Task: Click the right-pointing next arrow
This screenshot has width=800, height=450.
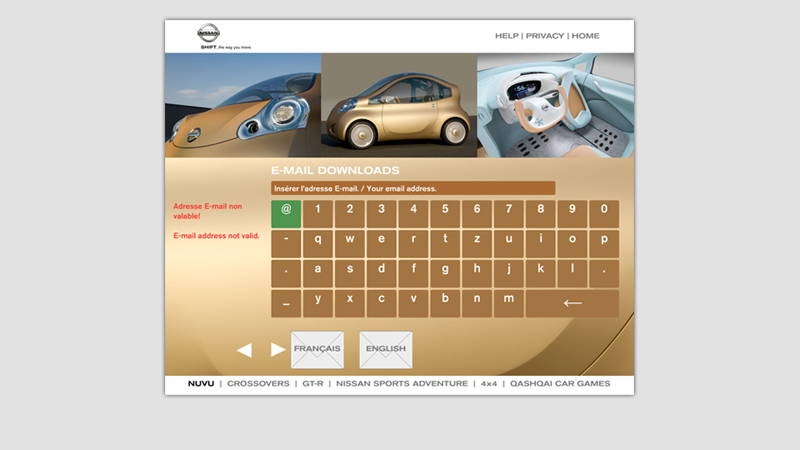Action: tap(278, 349)
